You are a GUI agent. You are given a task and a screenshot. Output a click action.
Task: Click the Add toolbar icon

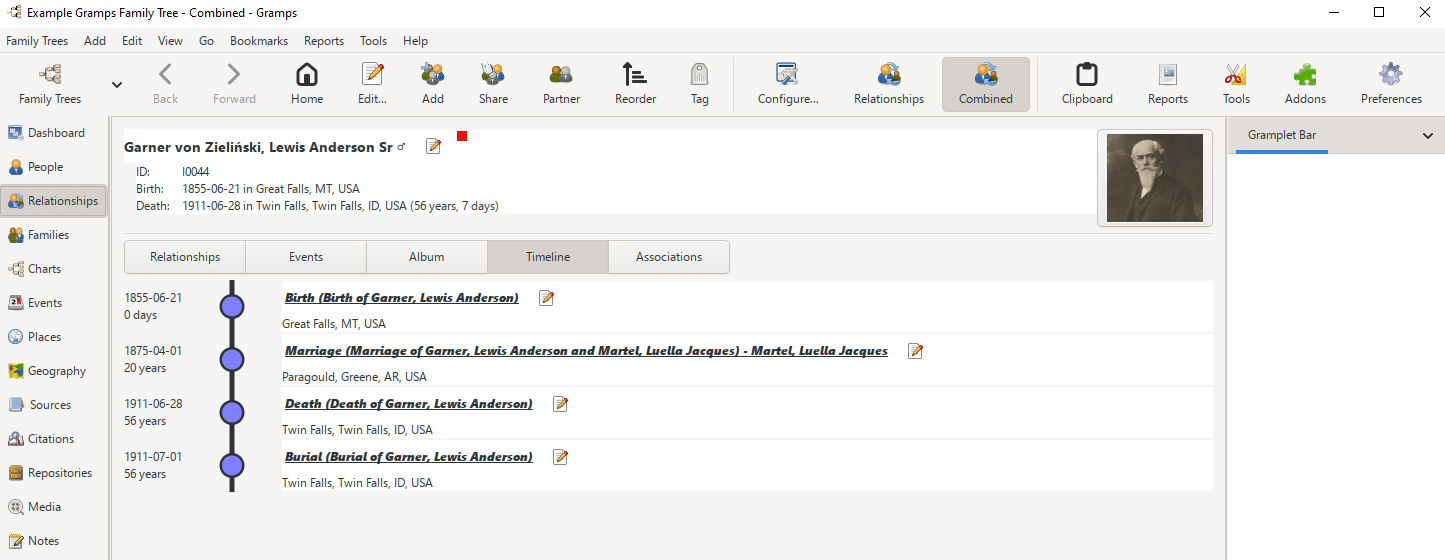433,83
